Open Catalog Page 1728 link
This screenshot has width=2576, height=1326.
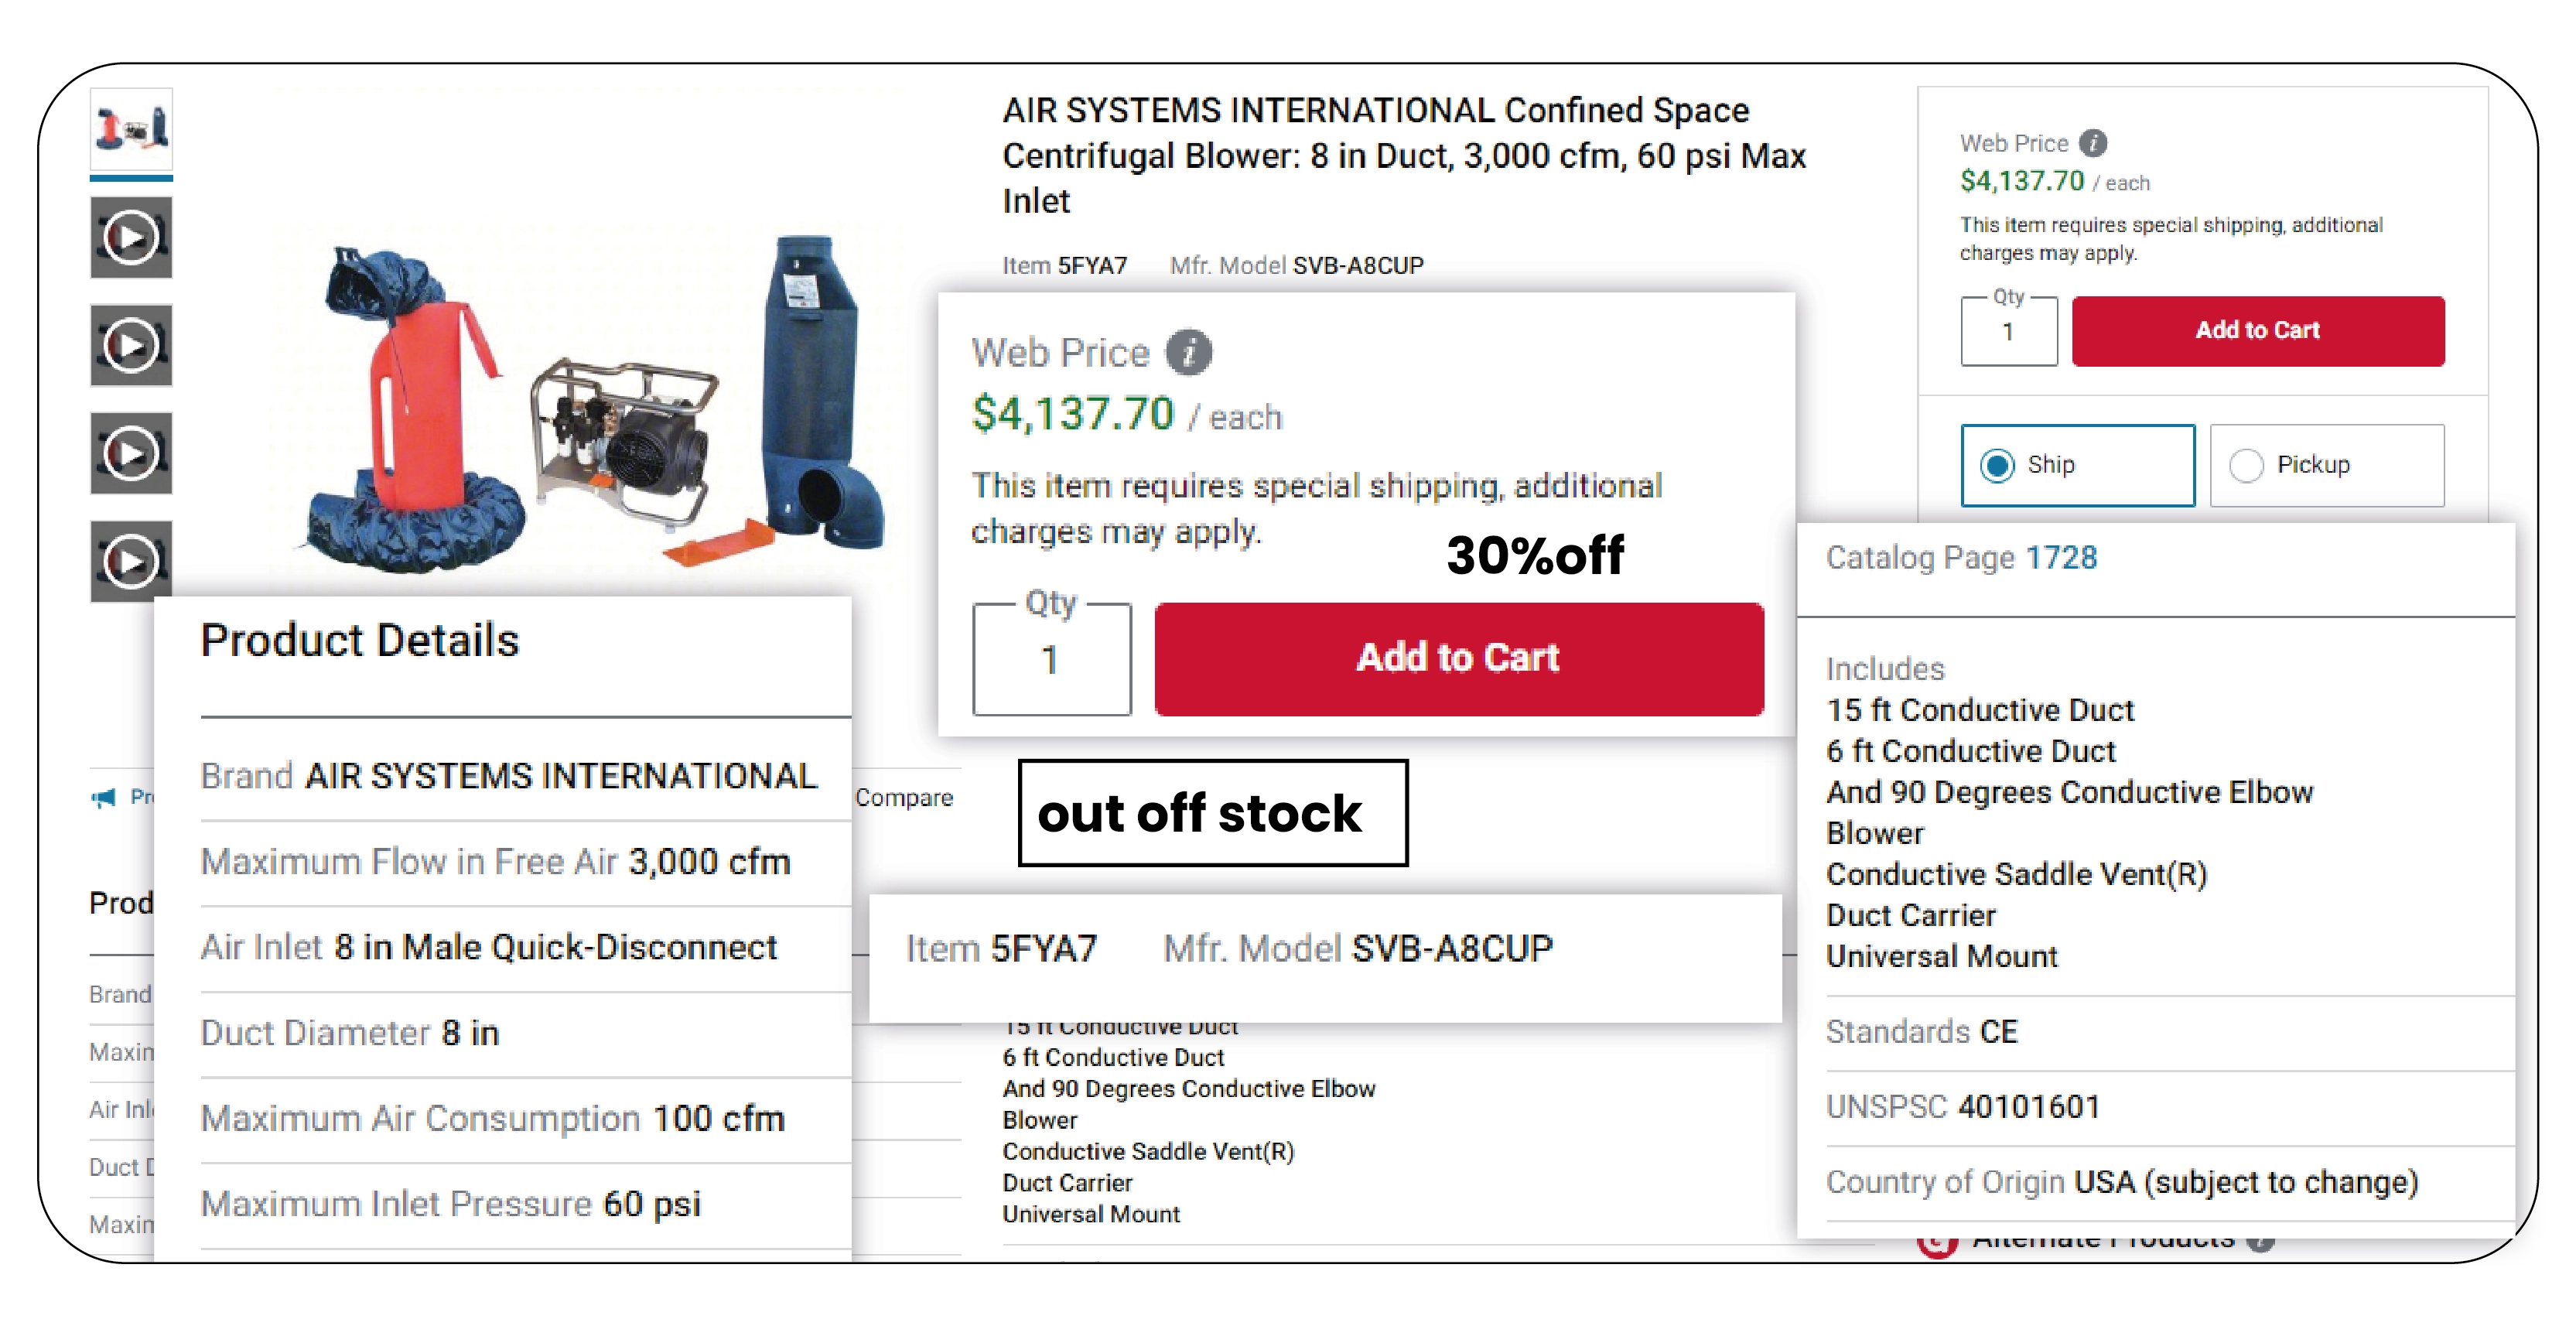[2061, 558]
